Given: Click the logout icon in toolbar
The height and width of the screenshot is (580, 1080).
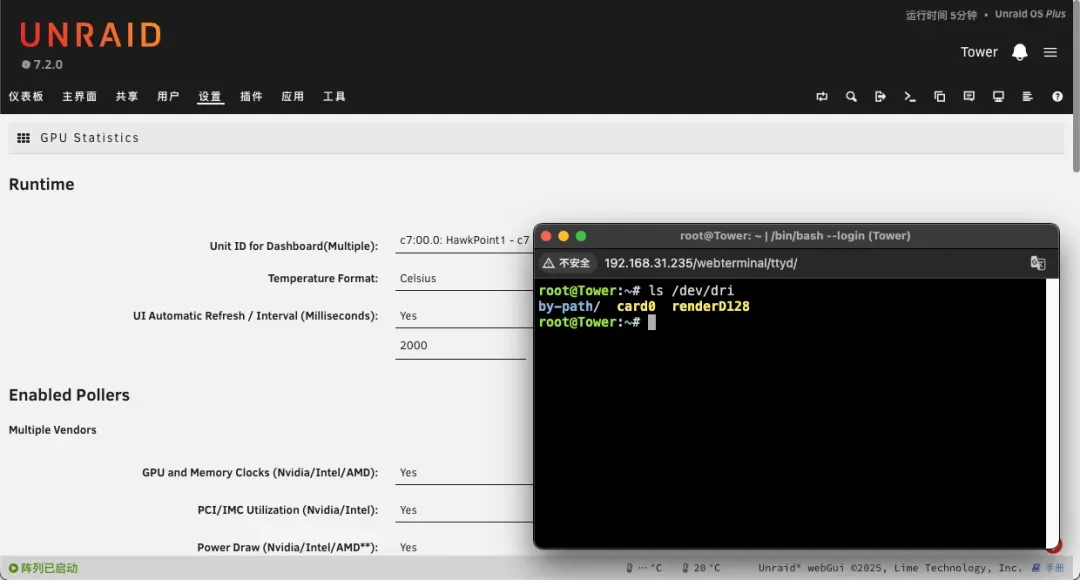Looking at the screenshot, I should [x=880, y=97].
